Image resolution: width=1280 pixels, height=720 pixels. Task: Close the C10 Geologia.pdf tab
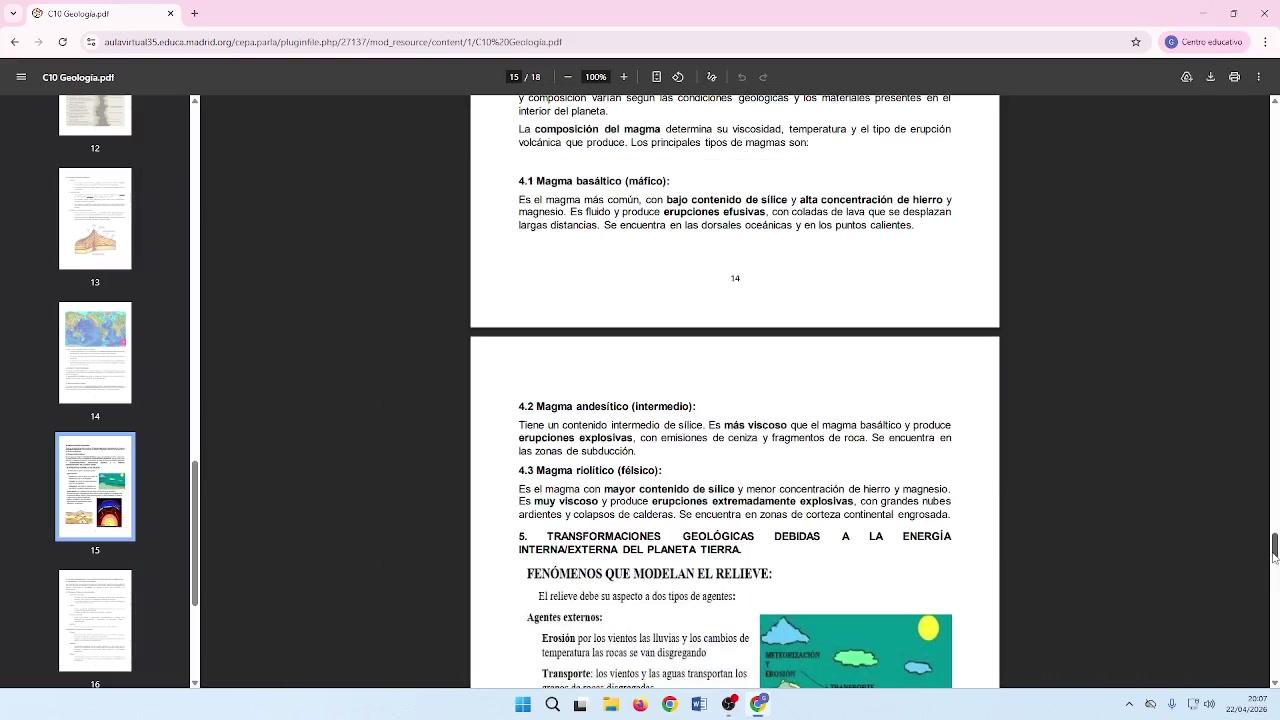tap(170, 14)
